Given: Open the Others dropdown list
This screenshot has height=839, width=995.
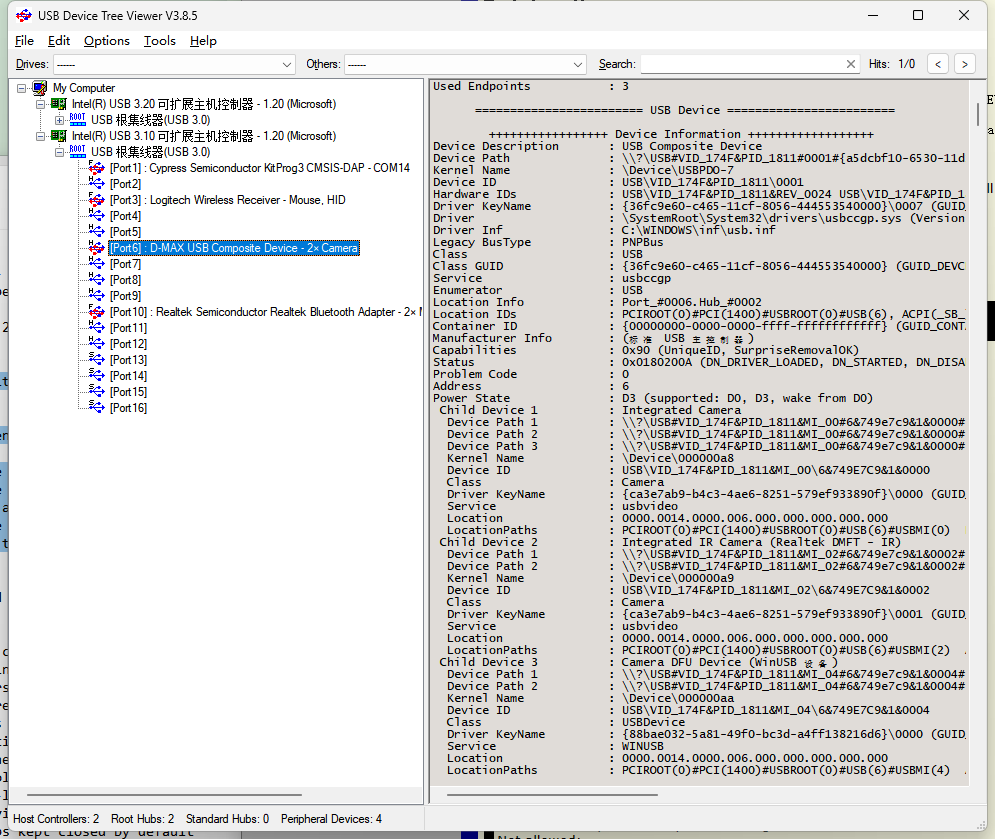Looking at the screenshot, I should point(578,64).
